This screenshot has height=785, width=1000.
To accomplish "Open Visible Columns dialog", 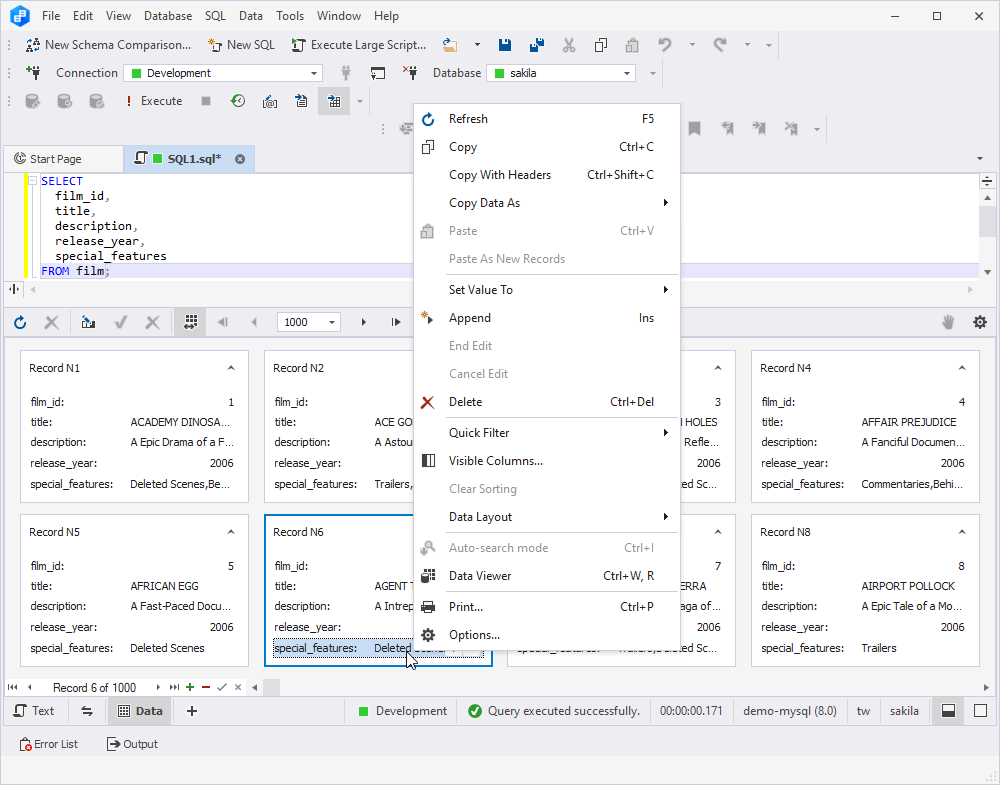I will pyautogui.click(x=547, y=460).
